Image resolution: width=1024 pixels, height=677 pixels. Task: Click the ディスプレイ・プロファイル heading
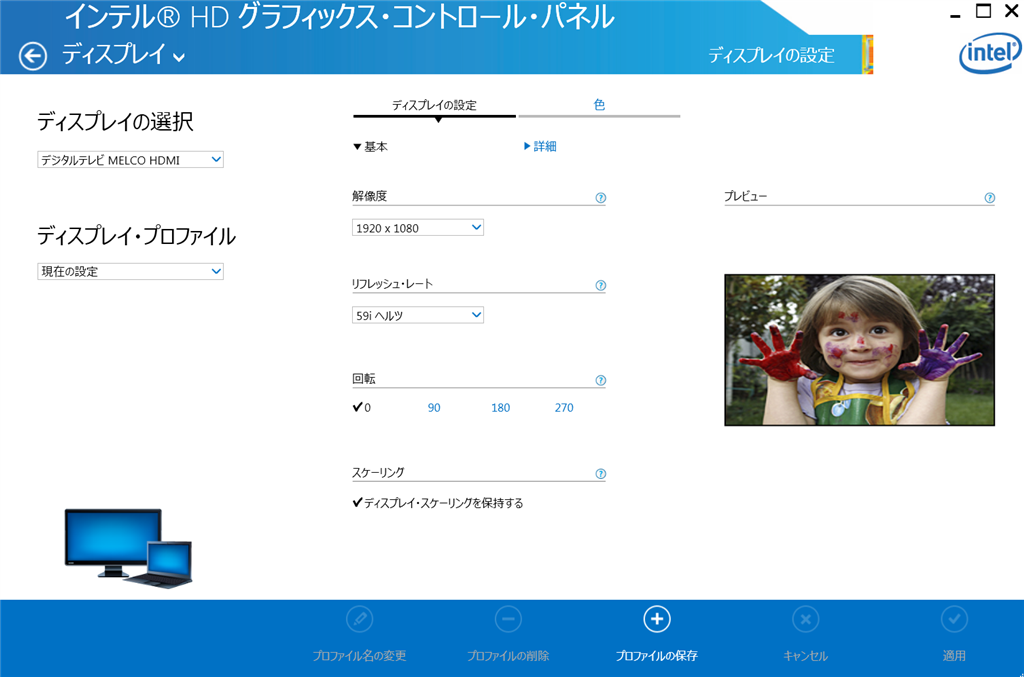[136, 236]
